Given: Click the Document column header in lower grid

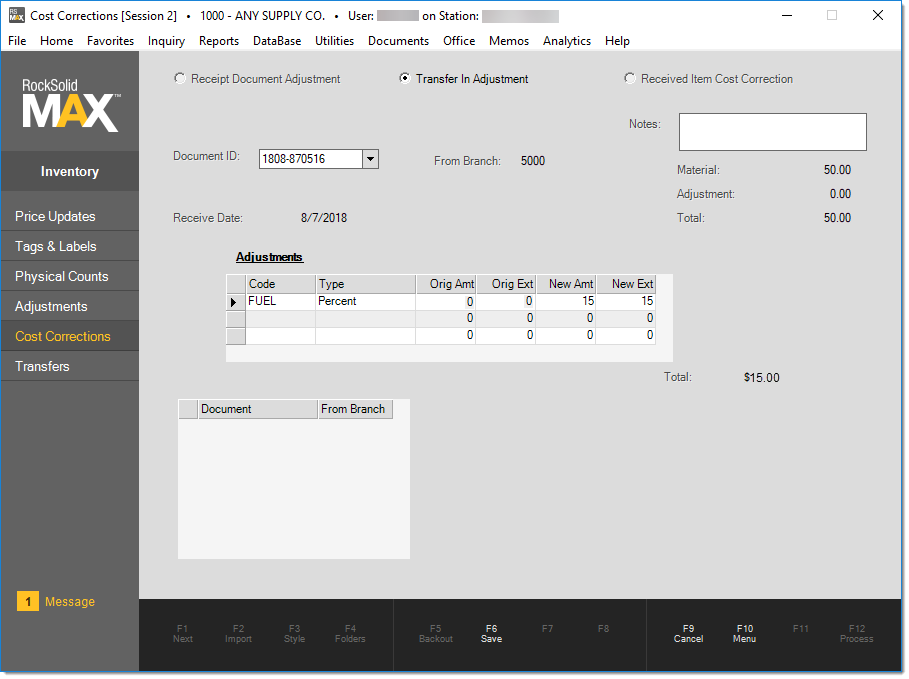Looking at the screenshot, I should point(258,409).
